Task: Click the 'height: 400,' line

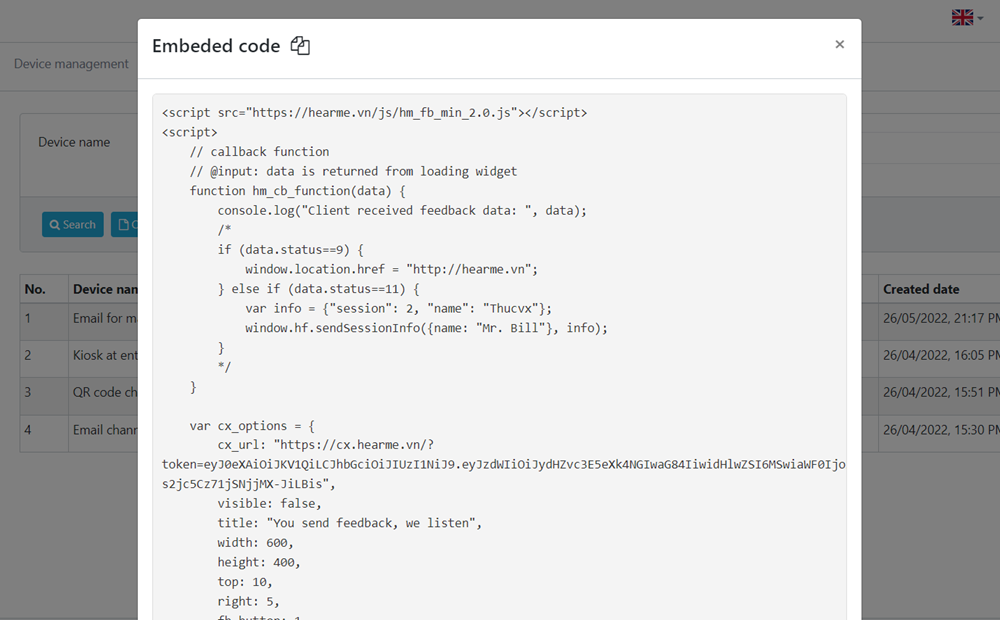Action: tap(258, 563)
